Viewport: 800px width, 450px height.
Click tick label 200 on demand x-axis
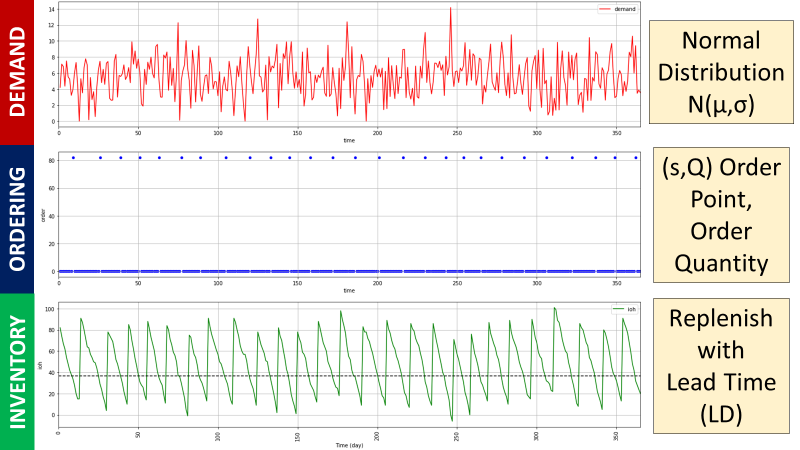tap(377, 132)
